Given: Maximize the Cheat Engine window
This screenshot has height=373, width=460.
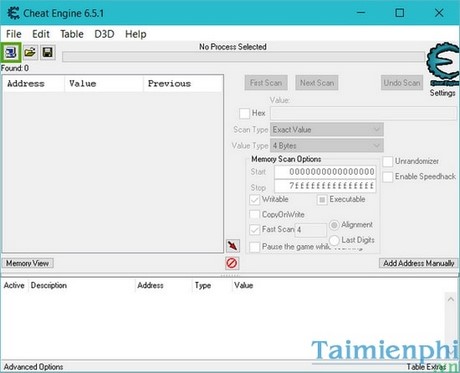Looking at the screenshot, I should [x=400, y=13].
